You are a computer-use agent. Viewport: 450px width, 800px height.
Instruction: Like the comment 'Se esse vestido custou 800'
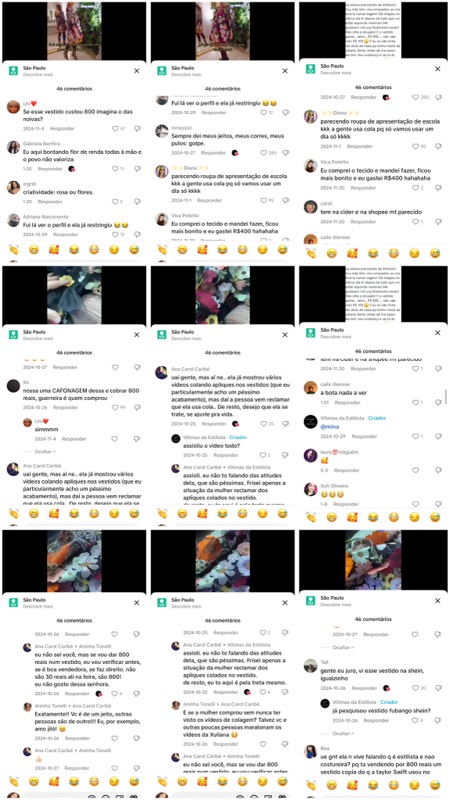(115, 129)
